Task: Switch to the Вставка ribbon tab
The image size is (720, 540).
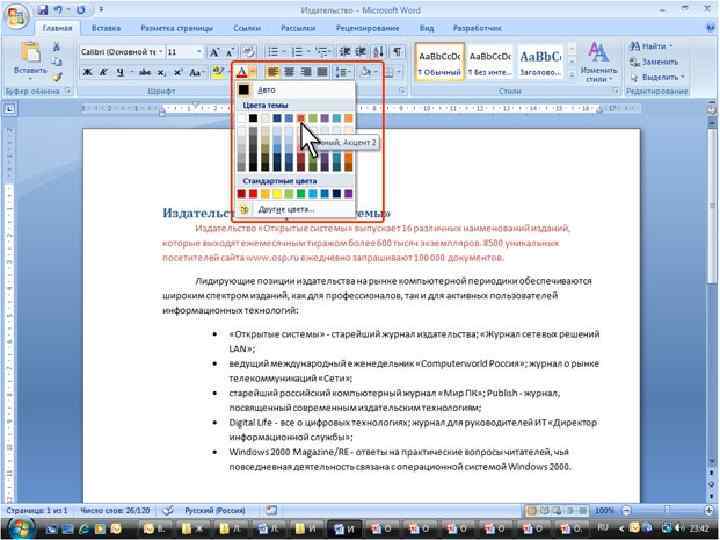Action: click(107, 28)
